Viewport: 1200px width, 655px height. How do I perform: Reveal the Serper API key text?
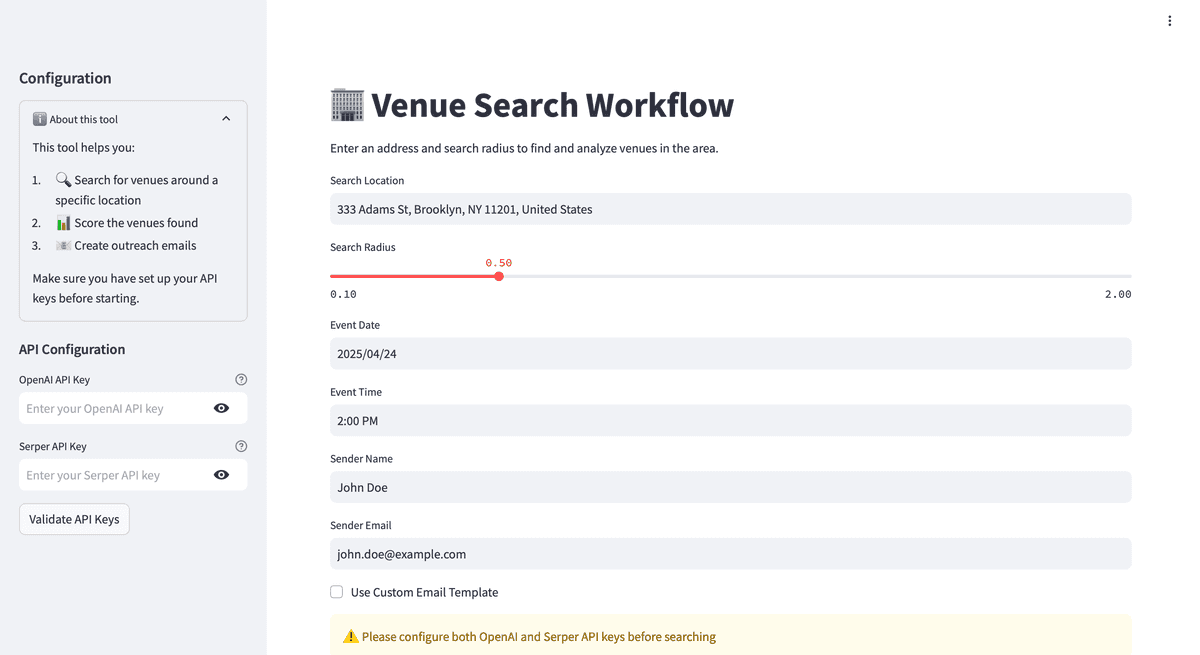click(x=221, y=475)
